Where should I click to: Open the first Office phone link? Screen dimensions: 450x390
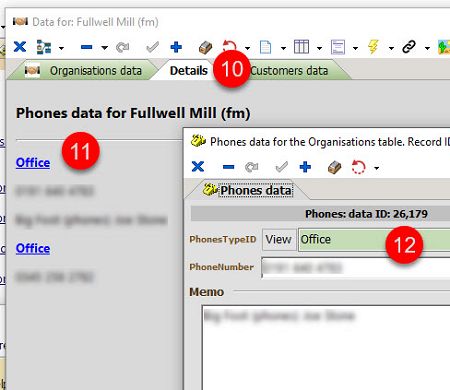33,163
